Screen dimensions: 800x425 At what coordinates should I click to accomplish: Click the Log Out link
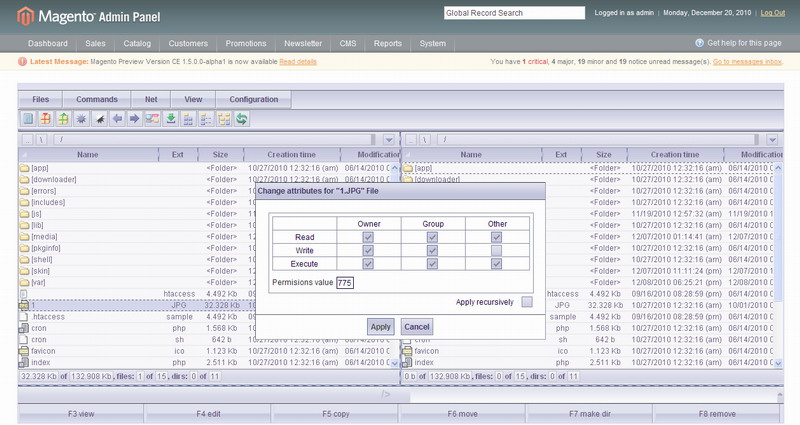coord(773,13)
